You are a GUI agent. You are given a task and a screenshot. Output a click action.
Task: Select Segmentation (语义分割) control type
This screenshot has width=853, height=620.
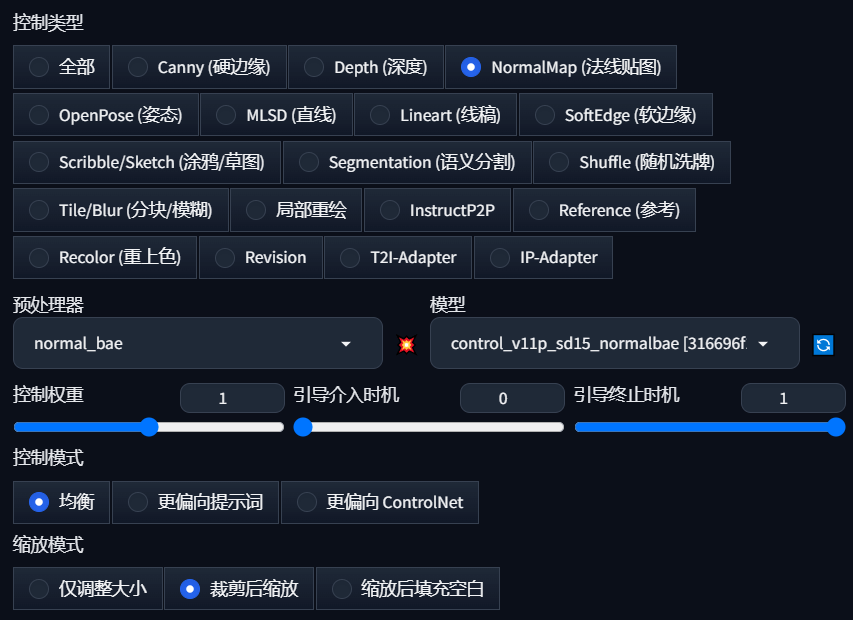[x=407, y=162]
